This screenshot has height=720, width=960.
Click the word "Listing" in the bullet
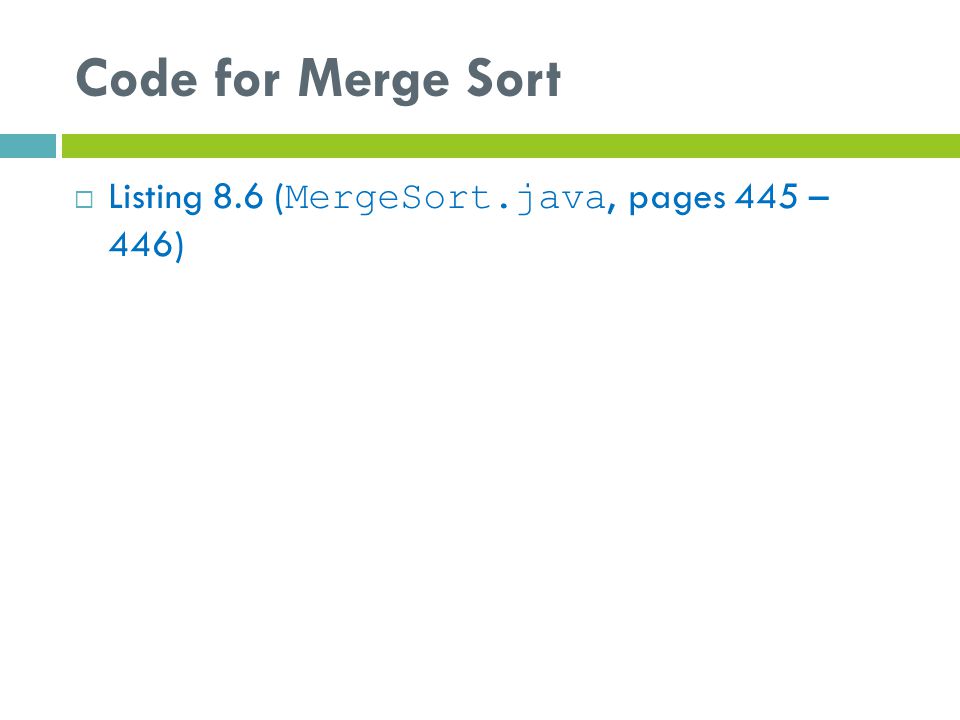pos(156,198)
